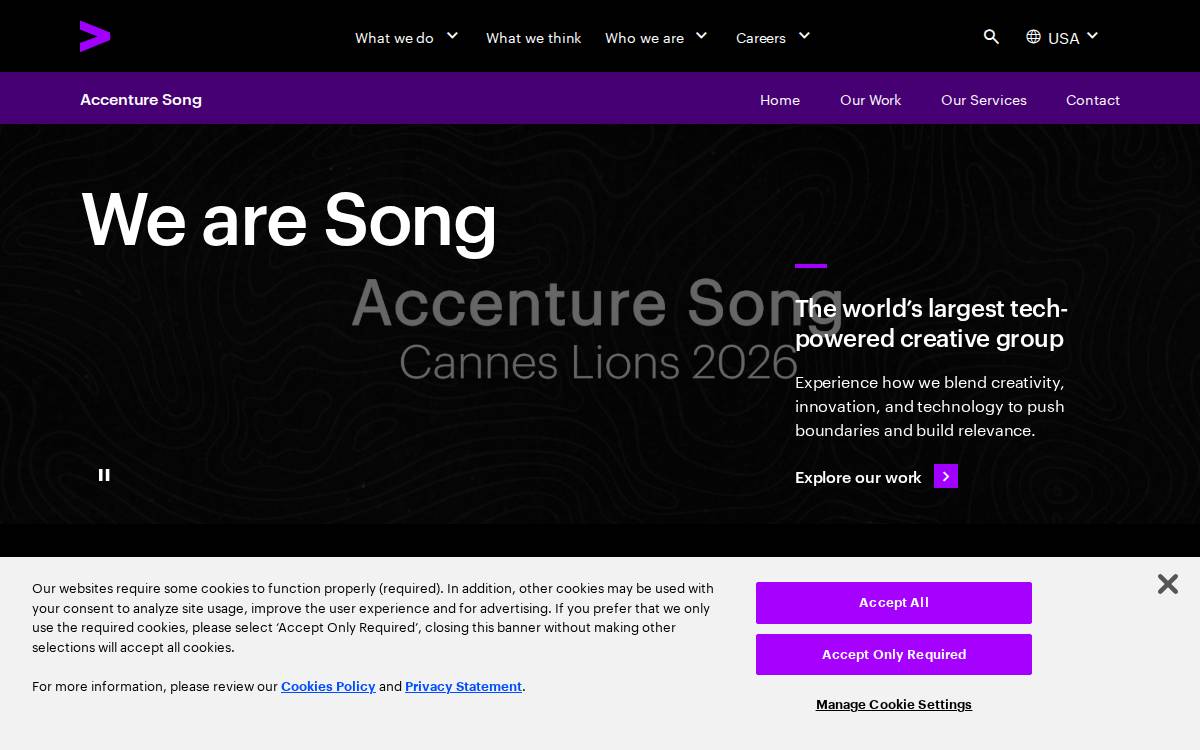The image size is (1200, 750).
Task: Click Accept Only Required button
Action: tap(894, 655)
